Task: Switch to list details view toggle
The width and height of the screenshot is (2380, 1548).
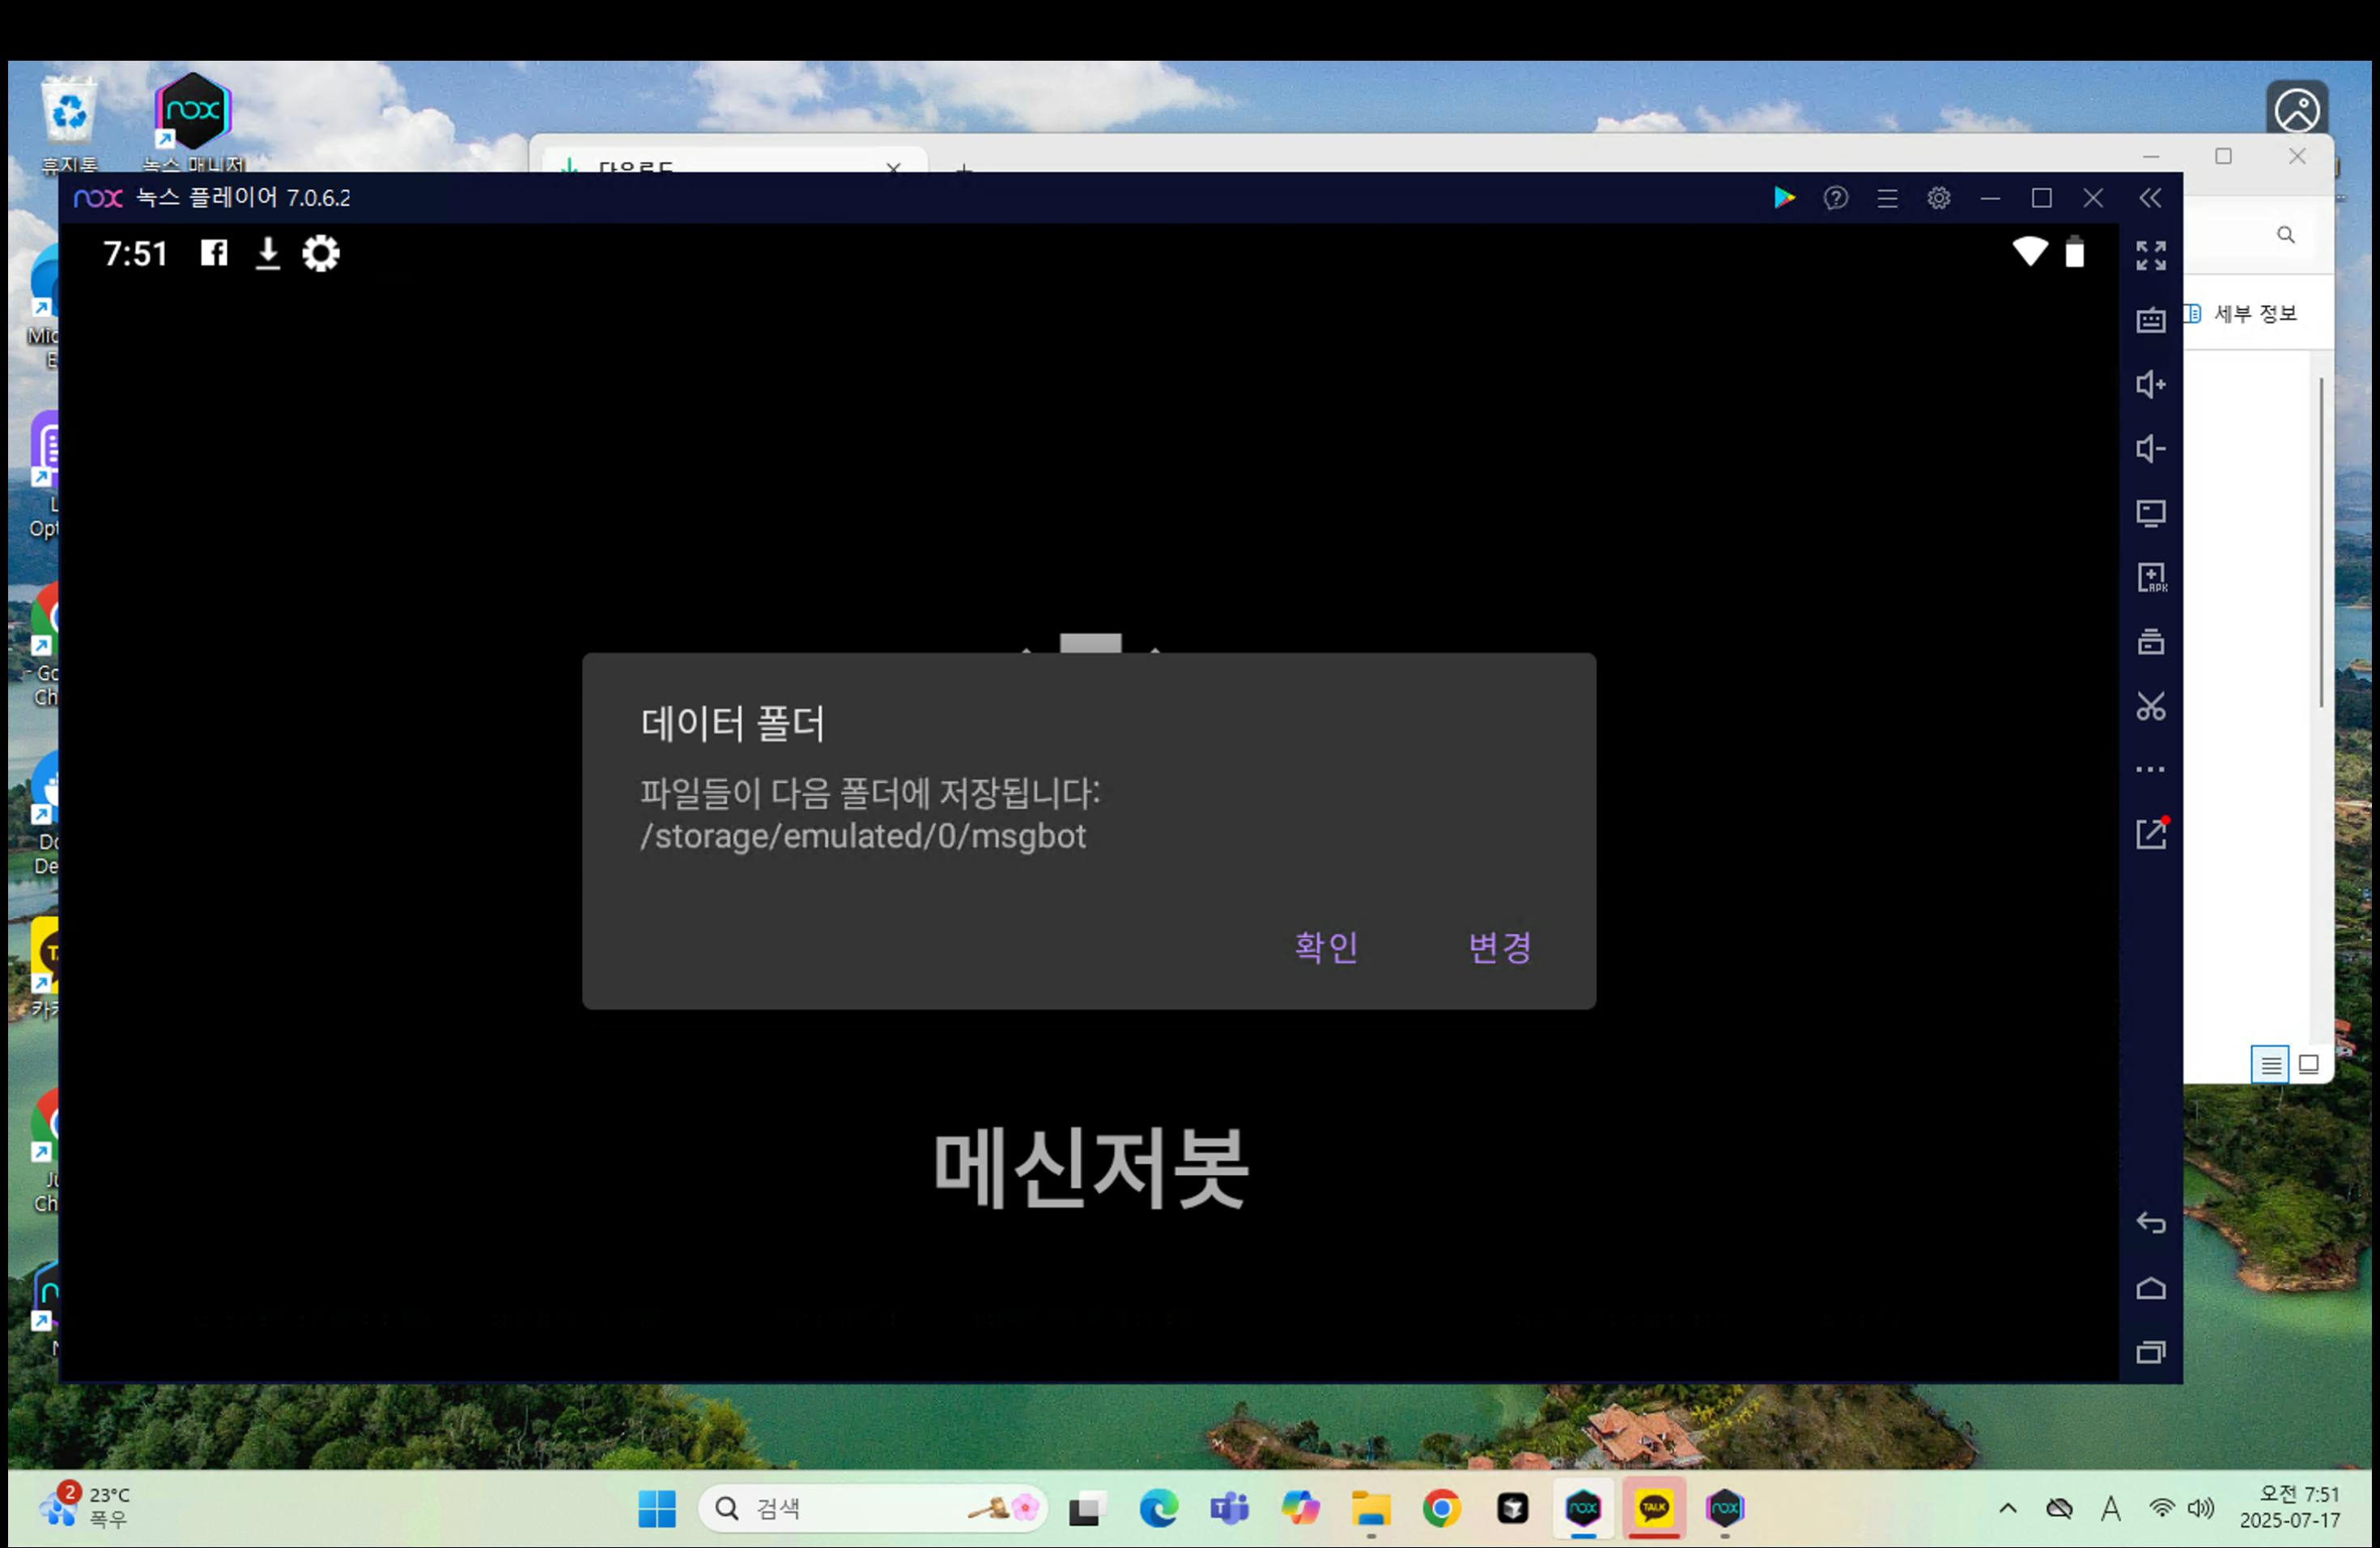Action: 2270,1064
